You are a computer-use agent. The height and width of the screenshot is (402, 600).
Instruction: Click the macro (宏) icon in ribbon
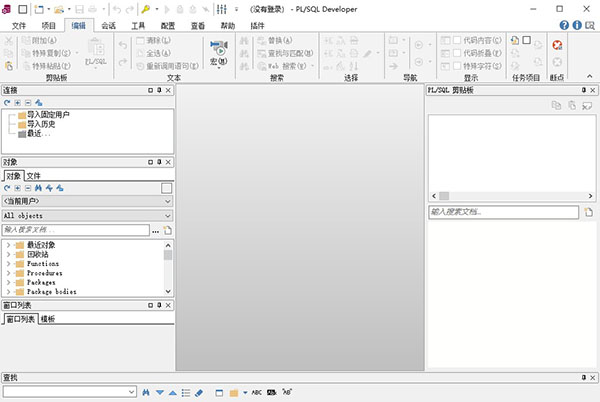tap(218, 46)
